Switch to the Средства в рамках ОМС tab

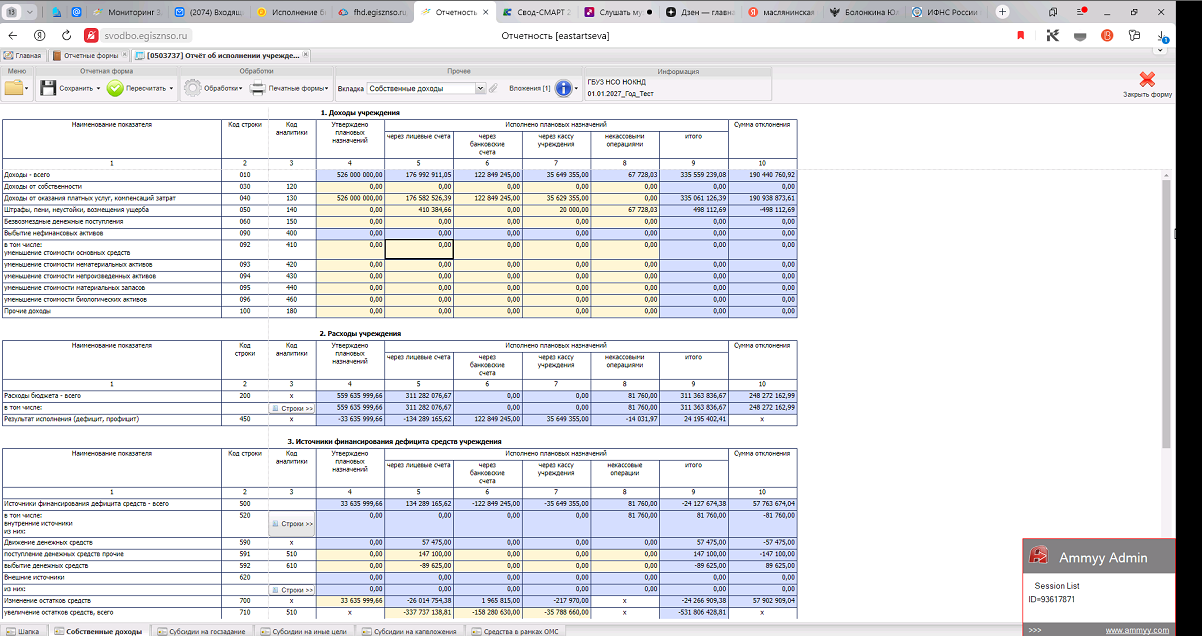521,631
